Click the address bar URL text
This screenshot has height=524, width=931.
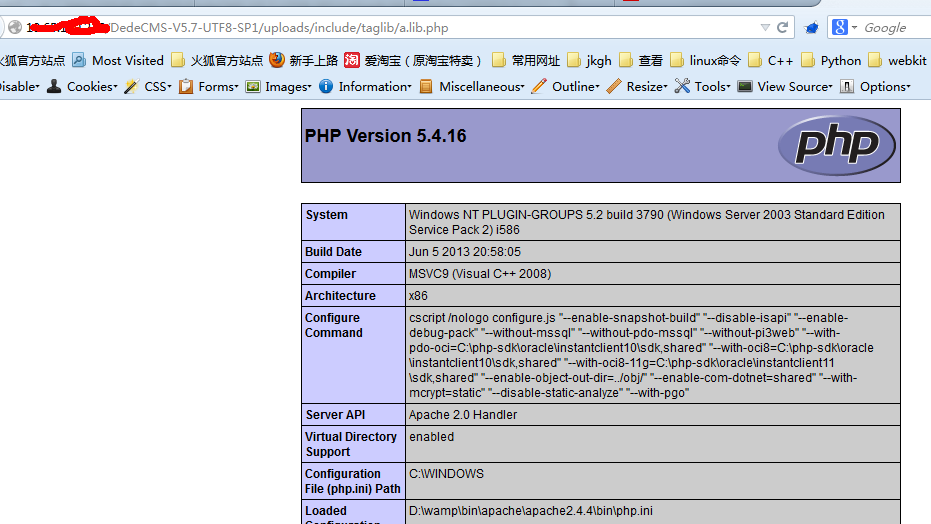click(279, 28)
